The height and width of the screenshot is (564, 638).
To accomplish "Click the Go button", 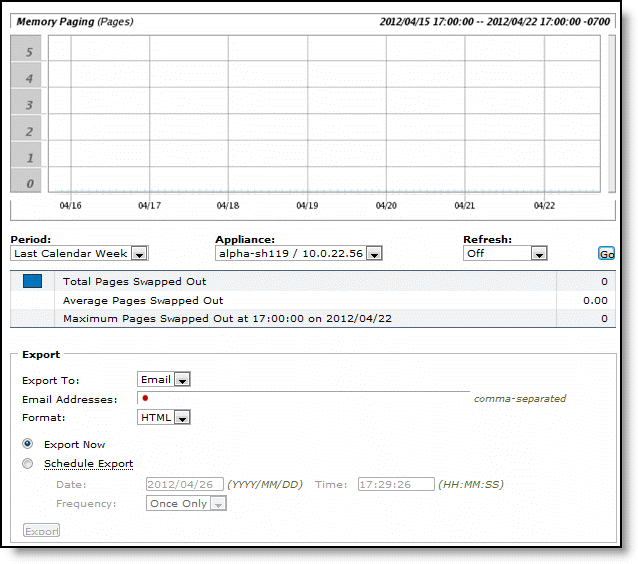I will [x=606, y=254].
